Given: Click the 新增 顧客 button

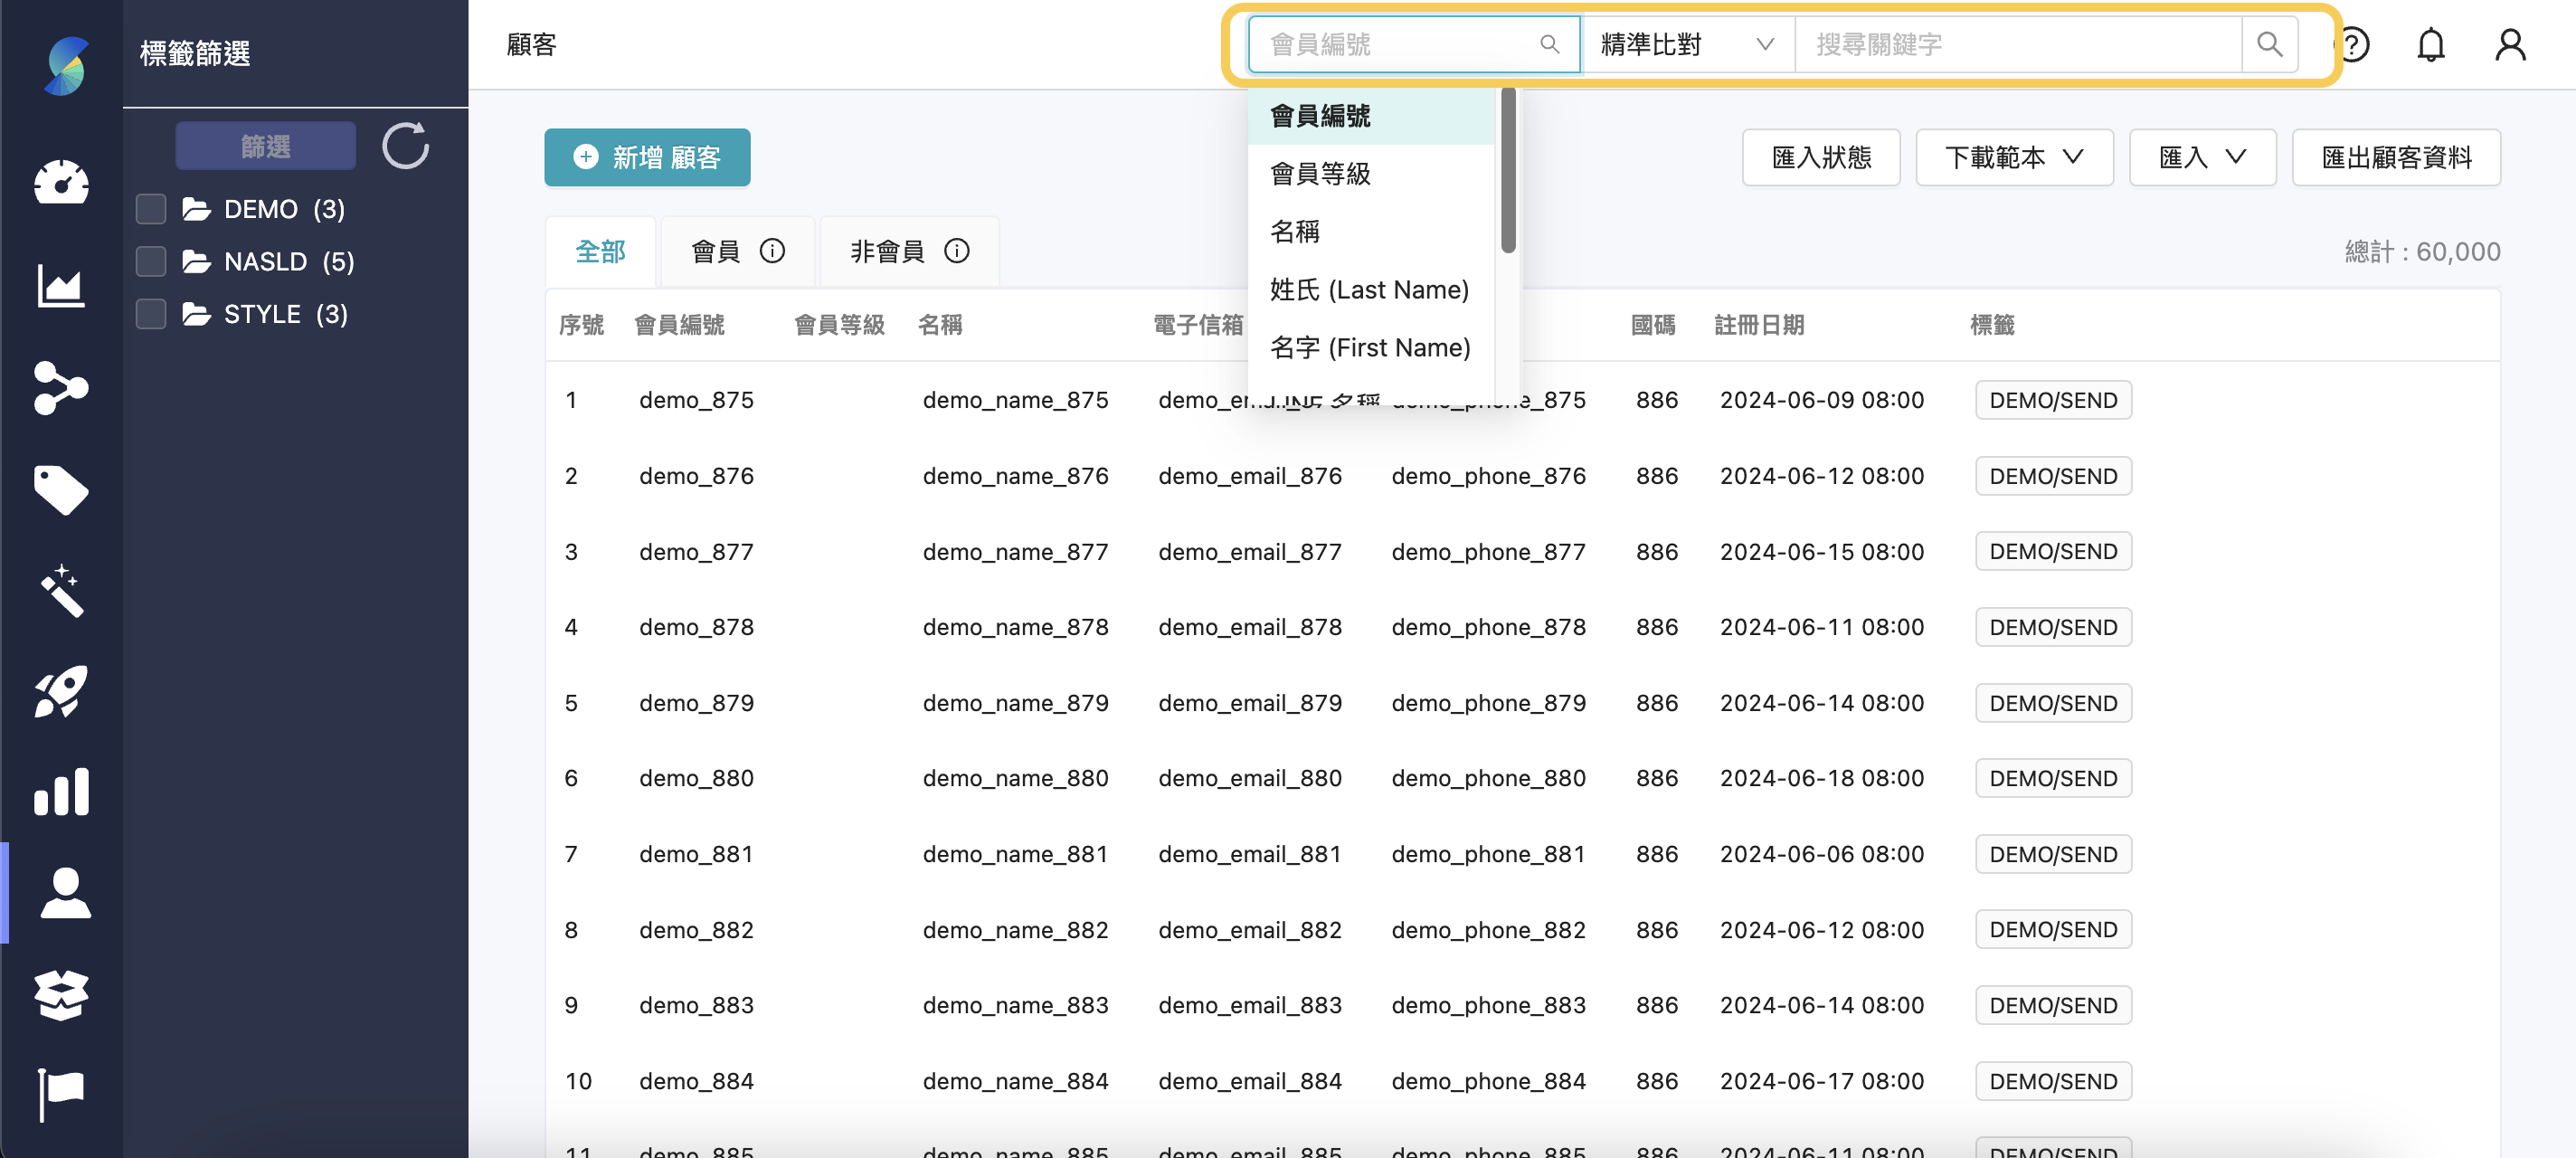Looking at the screenshot, I should coord(647,157).
